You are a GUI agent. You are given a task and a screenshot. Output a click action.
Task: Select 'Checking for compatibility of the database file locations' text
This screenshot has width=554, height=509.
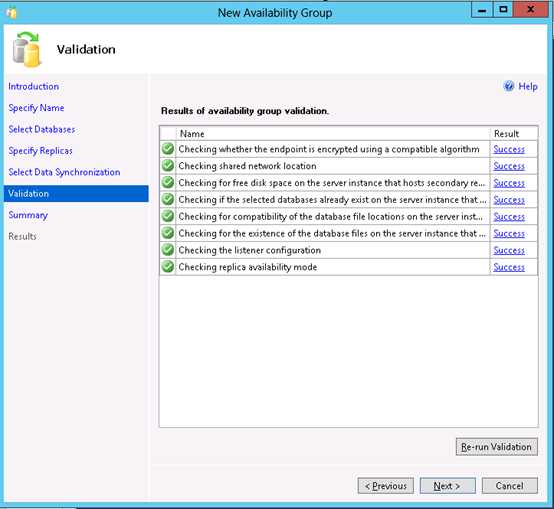point(330,217)
